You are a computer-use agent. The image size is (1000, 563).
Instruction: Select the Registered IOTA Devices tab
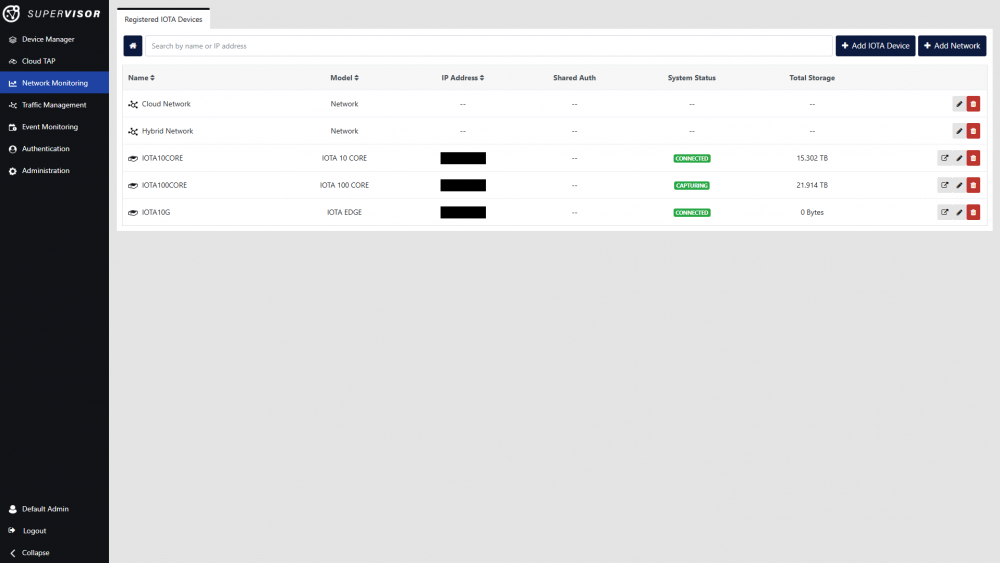(163, 19)
